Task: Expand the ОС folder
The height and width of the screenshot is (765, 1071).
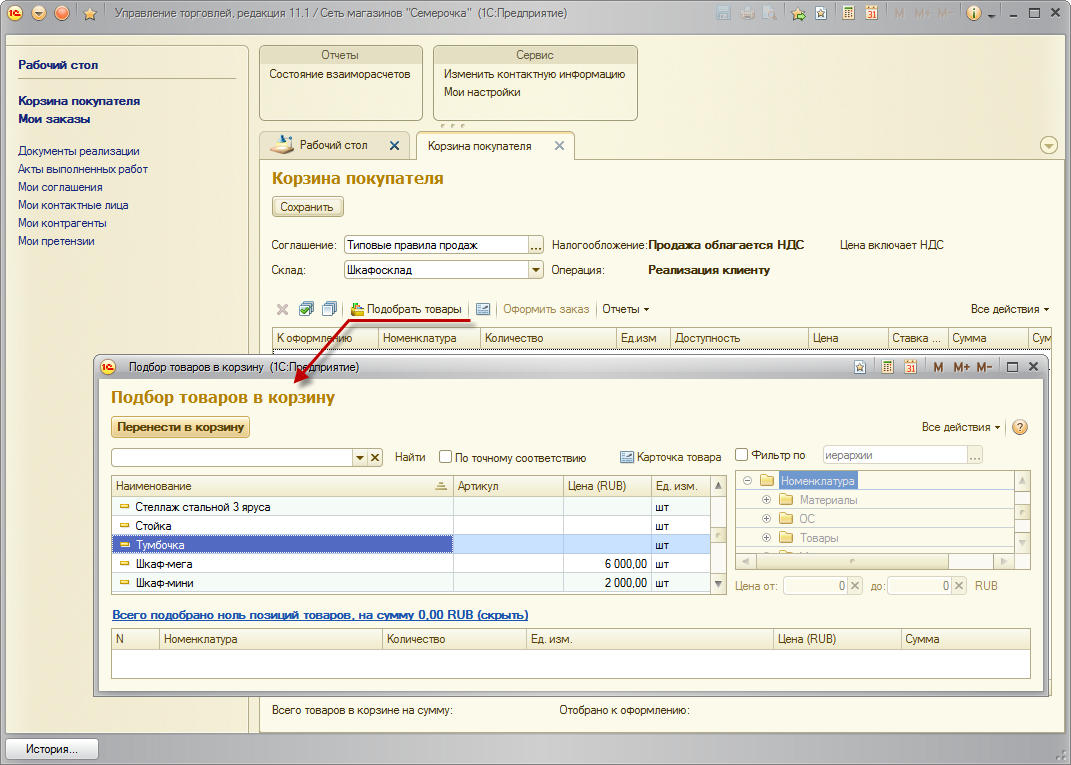Action: click(766, 518)
